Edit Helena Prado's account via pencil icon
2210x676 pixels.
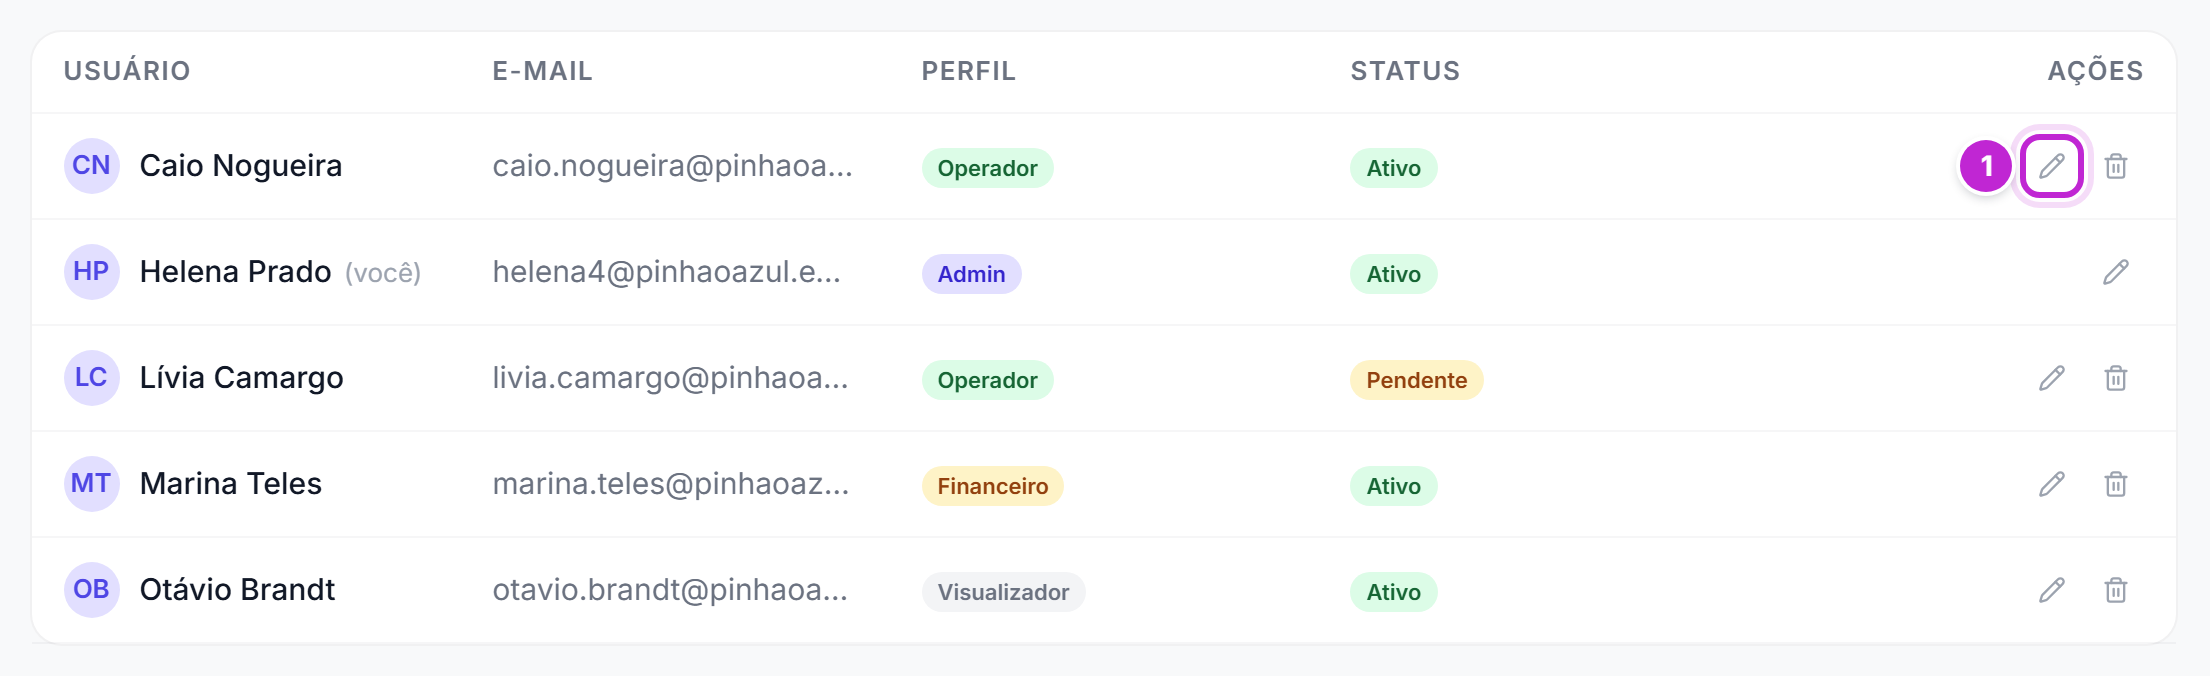point(2116,272)
